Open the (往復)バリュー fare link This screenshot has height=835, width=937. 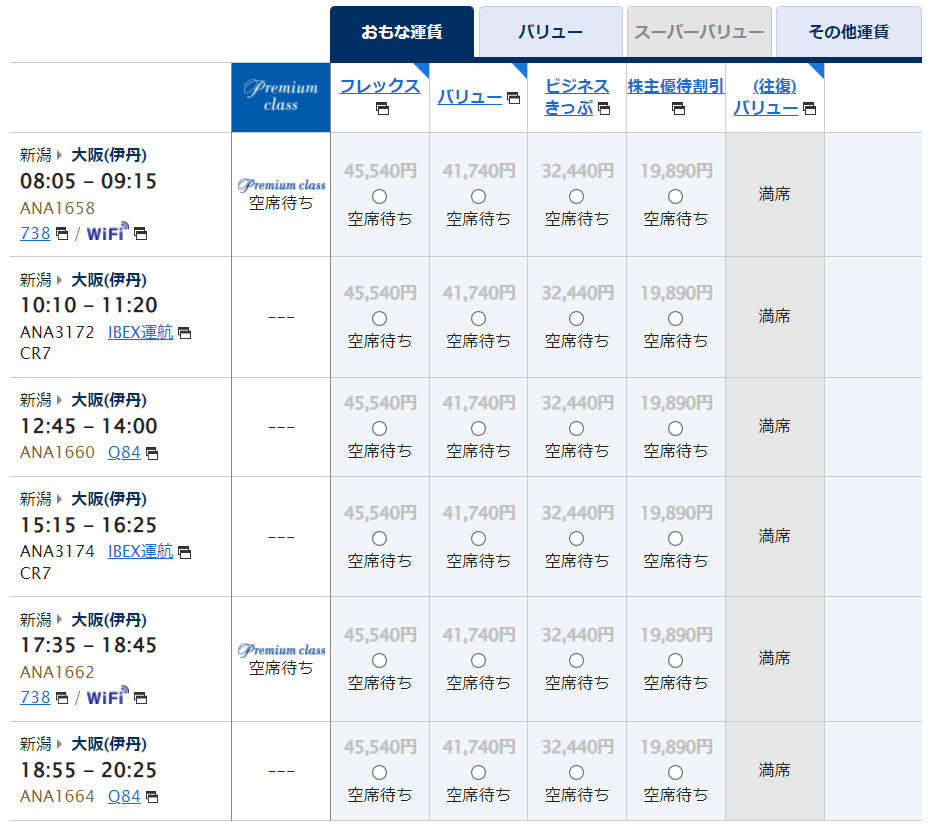767,97
